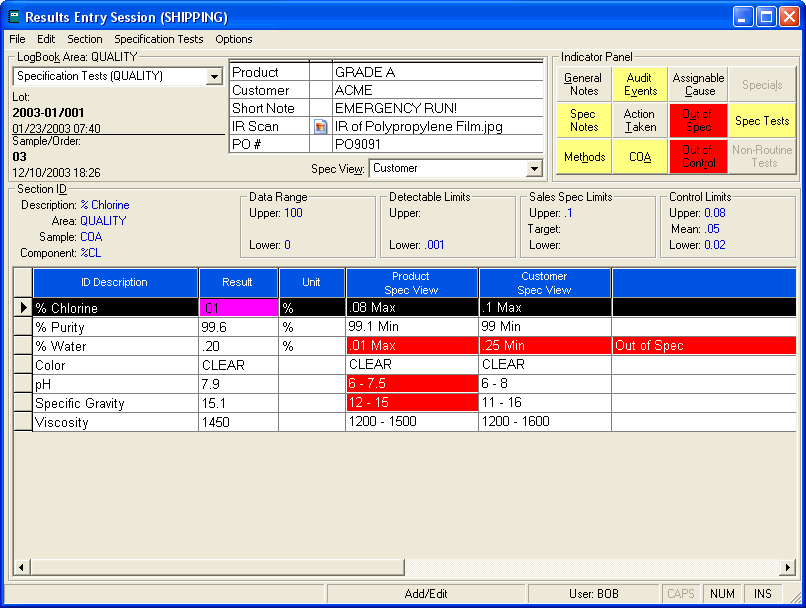The width and height of the screenshot is (806, 608).
Task: Select the % Water row selector box
Action: (x=23, y=346)
